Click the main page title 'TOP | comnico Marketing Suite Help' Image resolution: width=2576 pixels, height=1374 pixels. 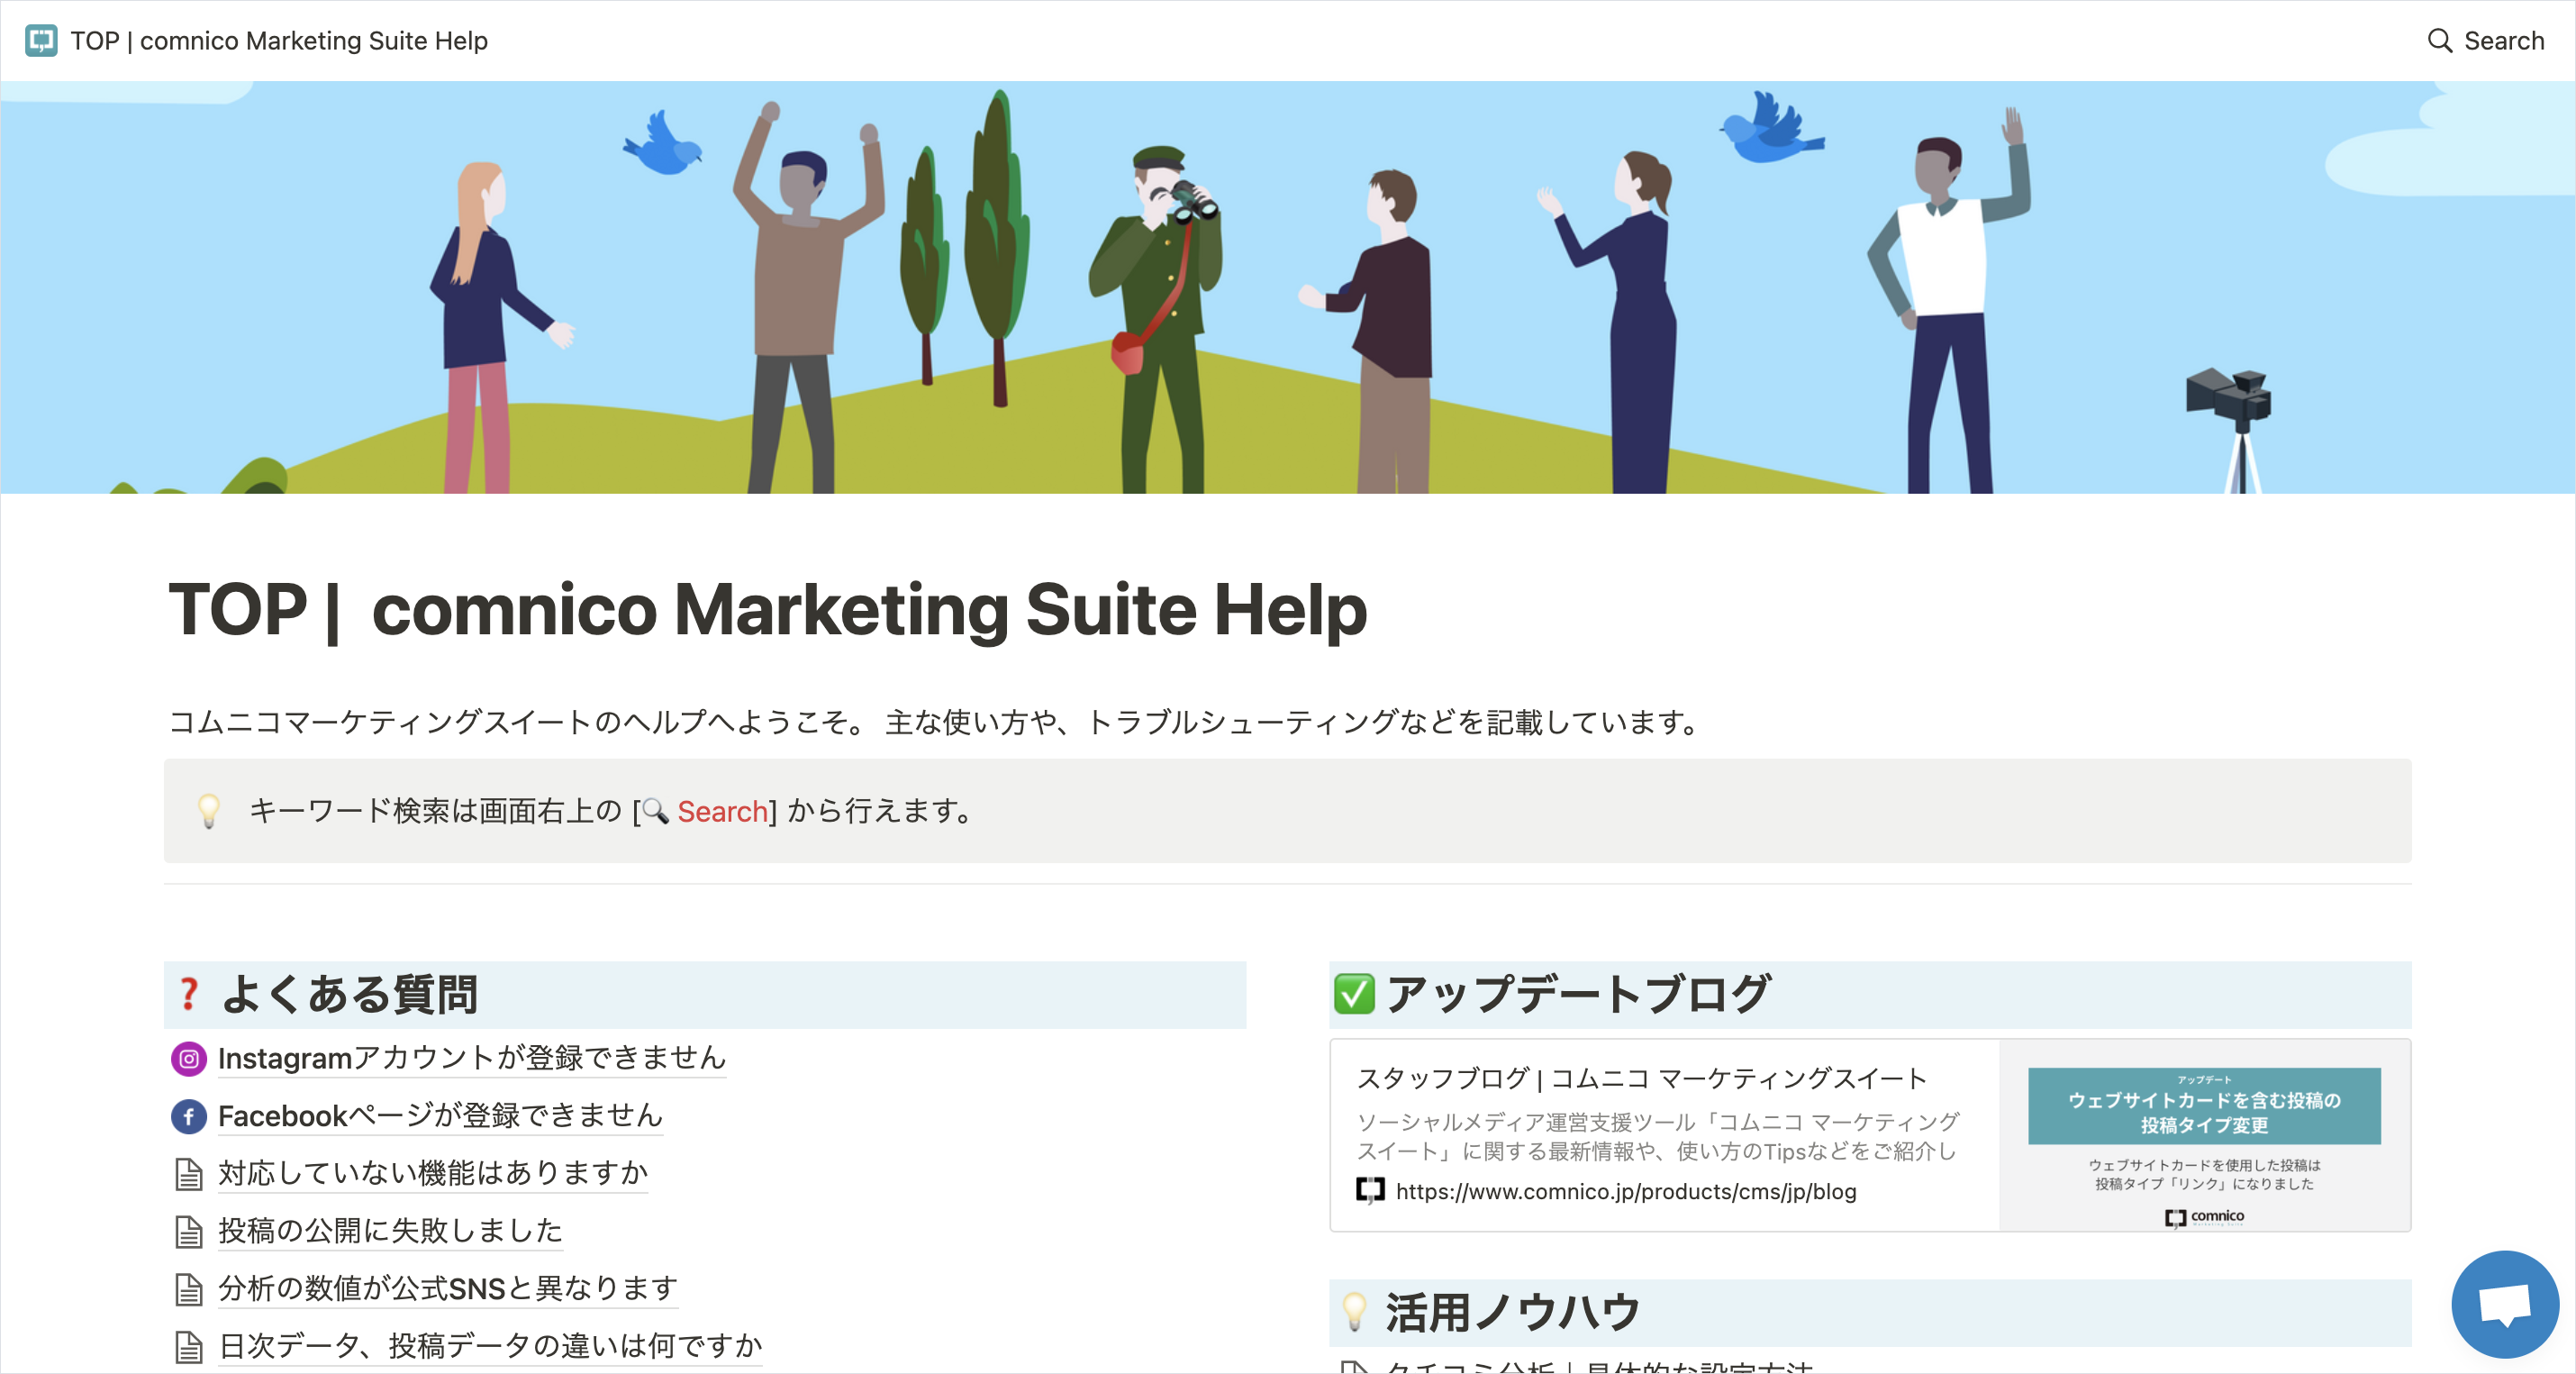click(768, 609)
